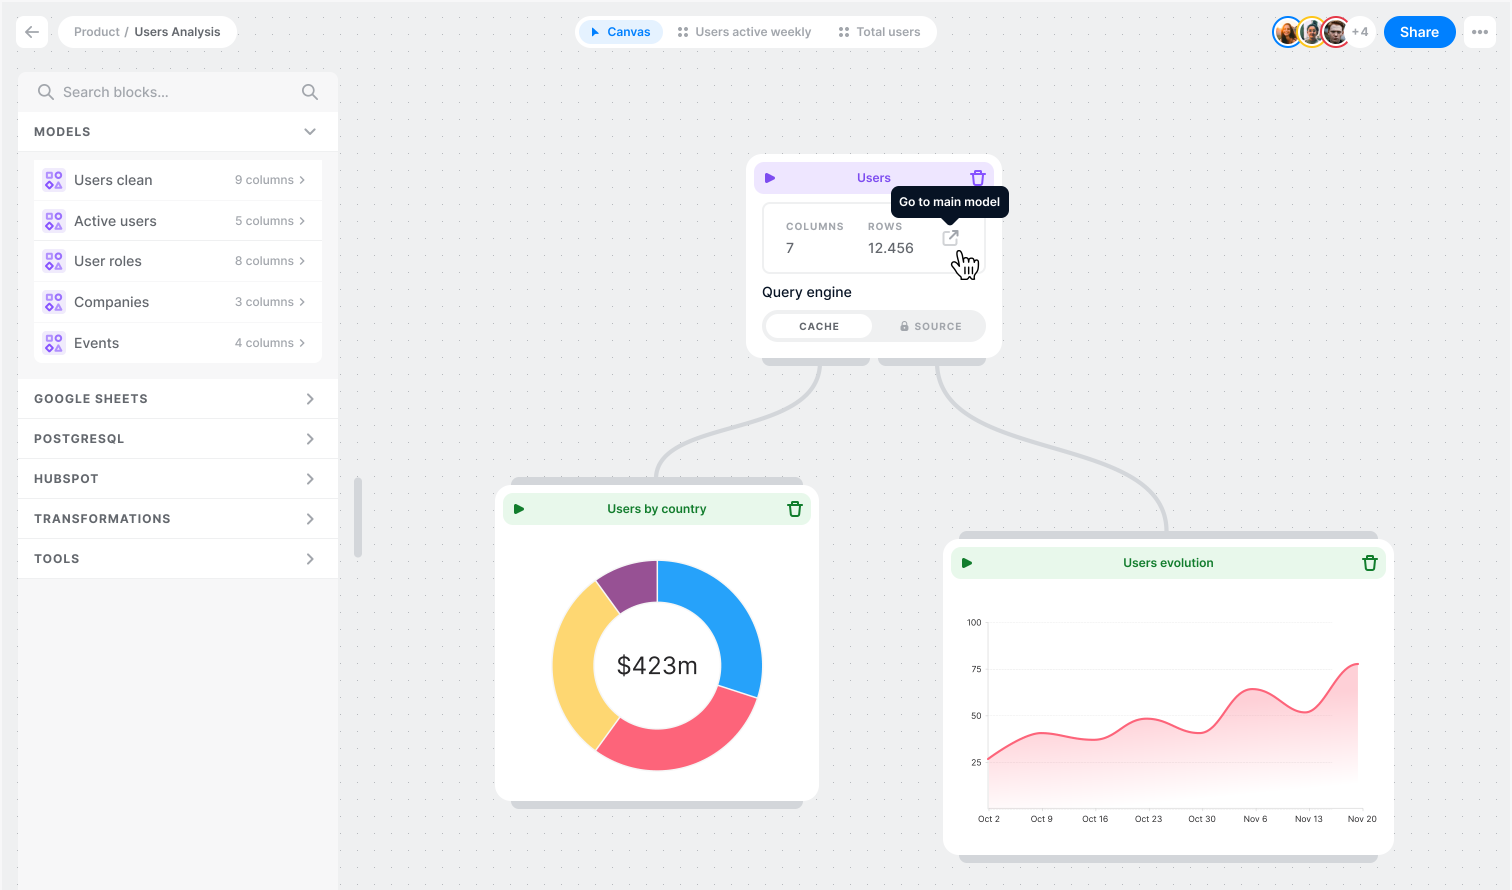Run the Users evolution block
Screen dimensions: 1512x890
click(967, 563)
